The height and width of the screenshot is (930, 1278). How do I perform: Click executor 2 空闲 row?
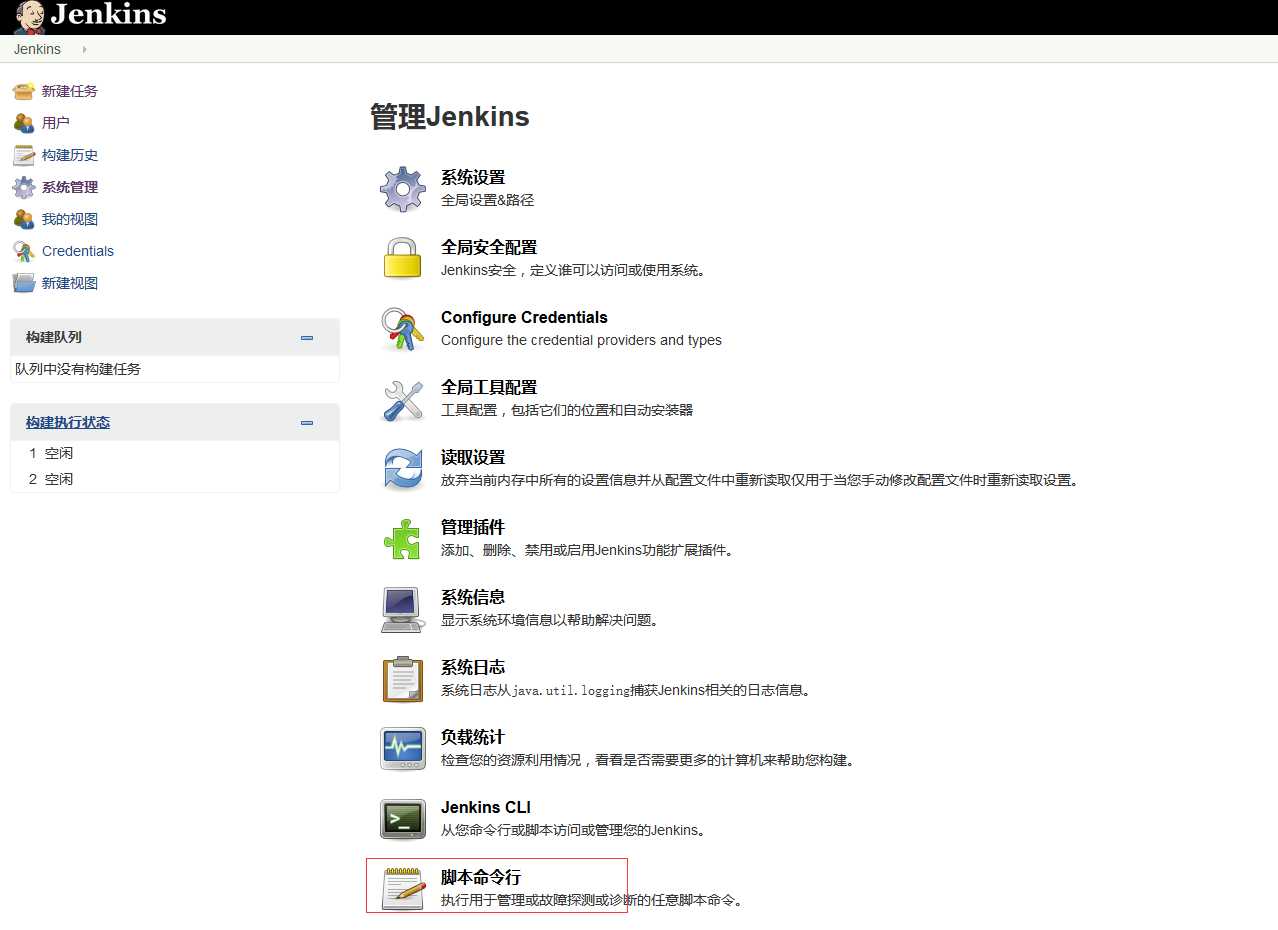point(175,479)
